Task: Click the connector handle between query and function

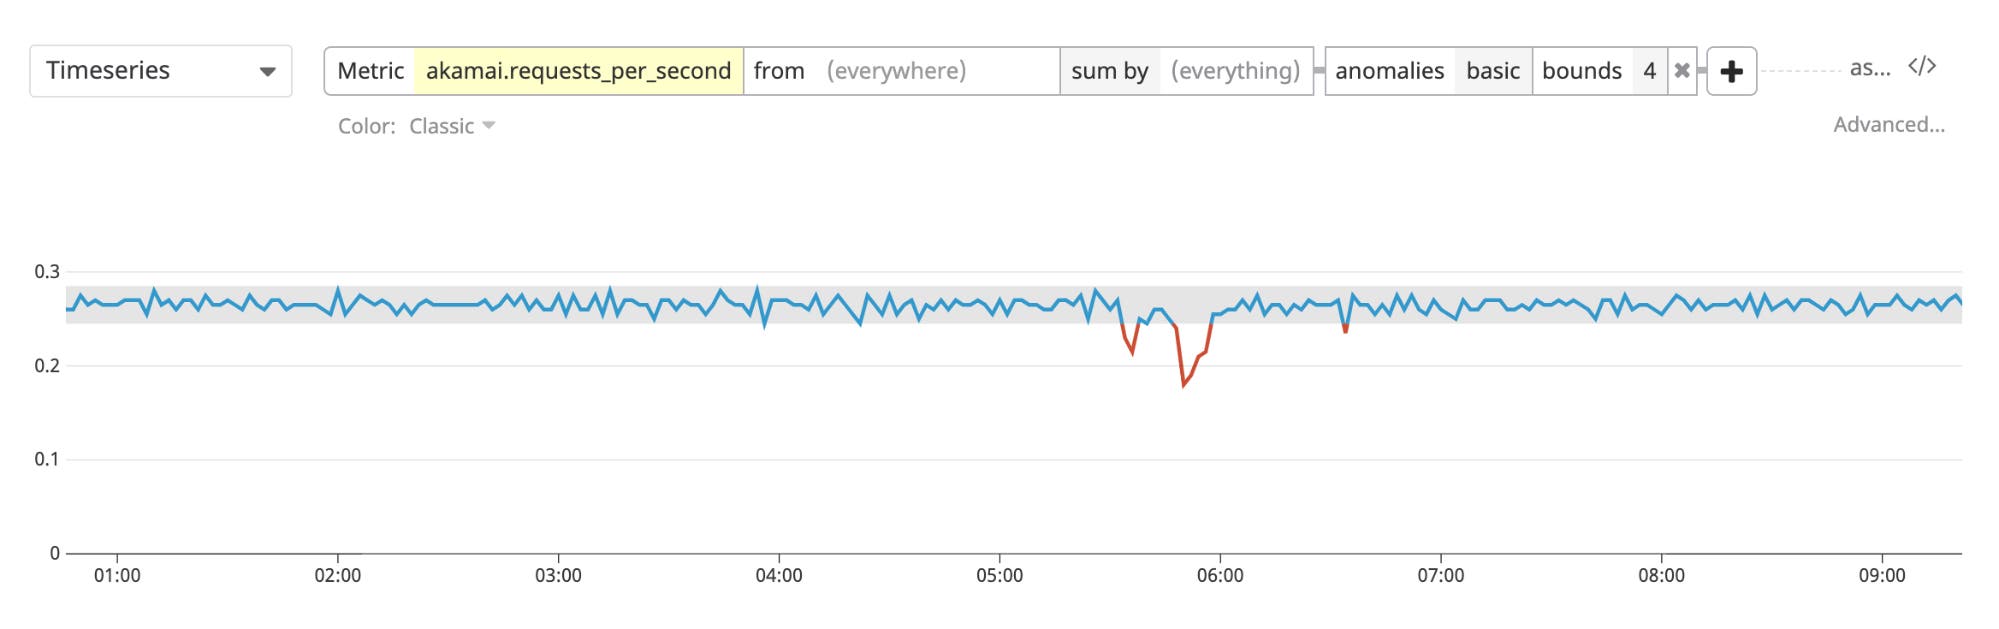Action: [x=1322, y=70]
